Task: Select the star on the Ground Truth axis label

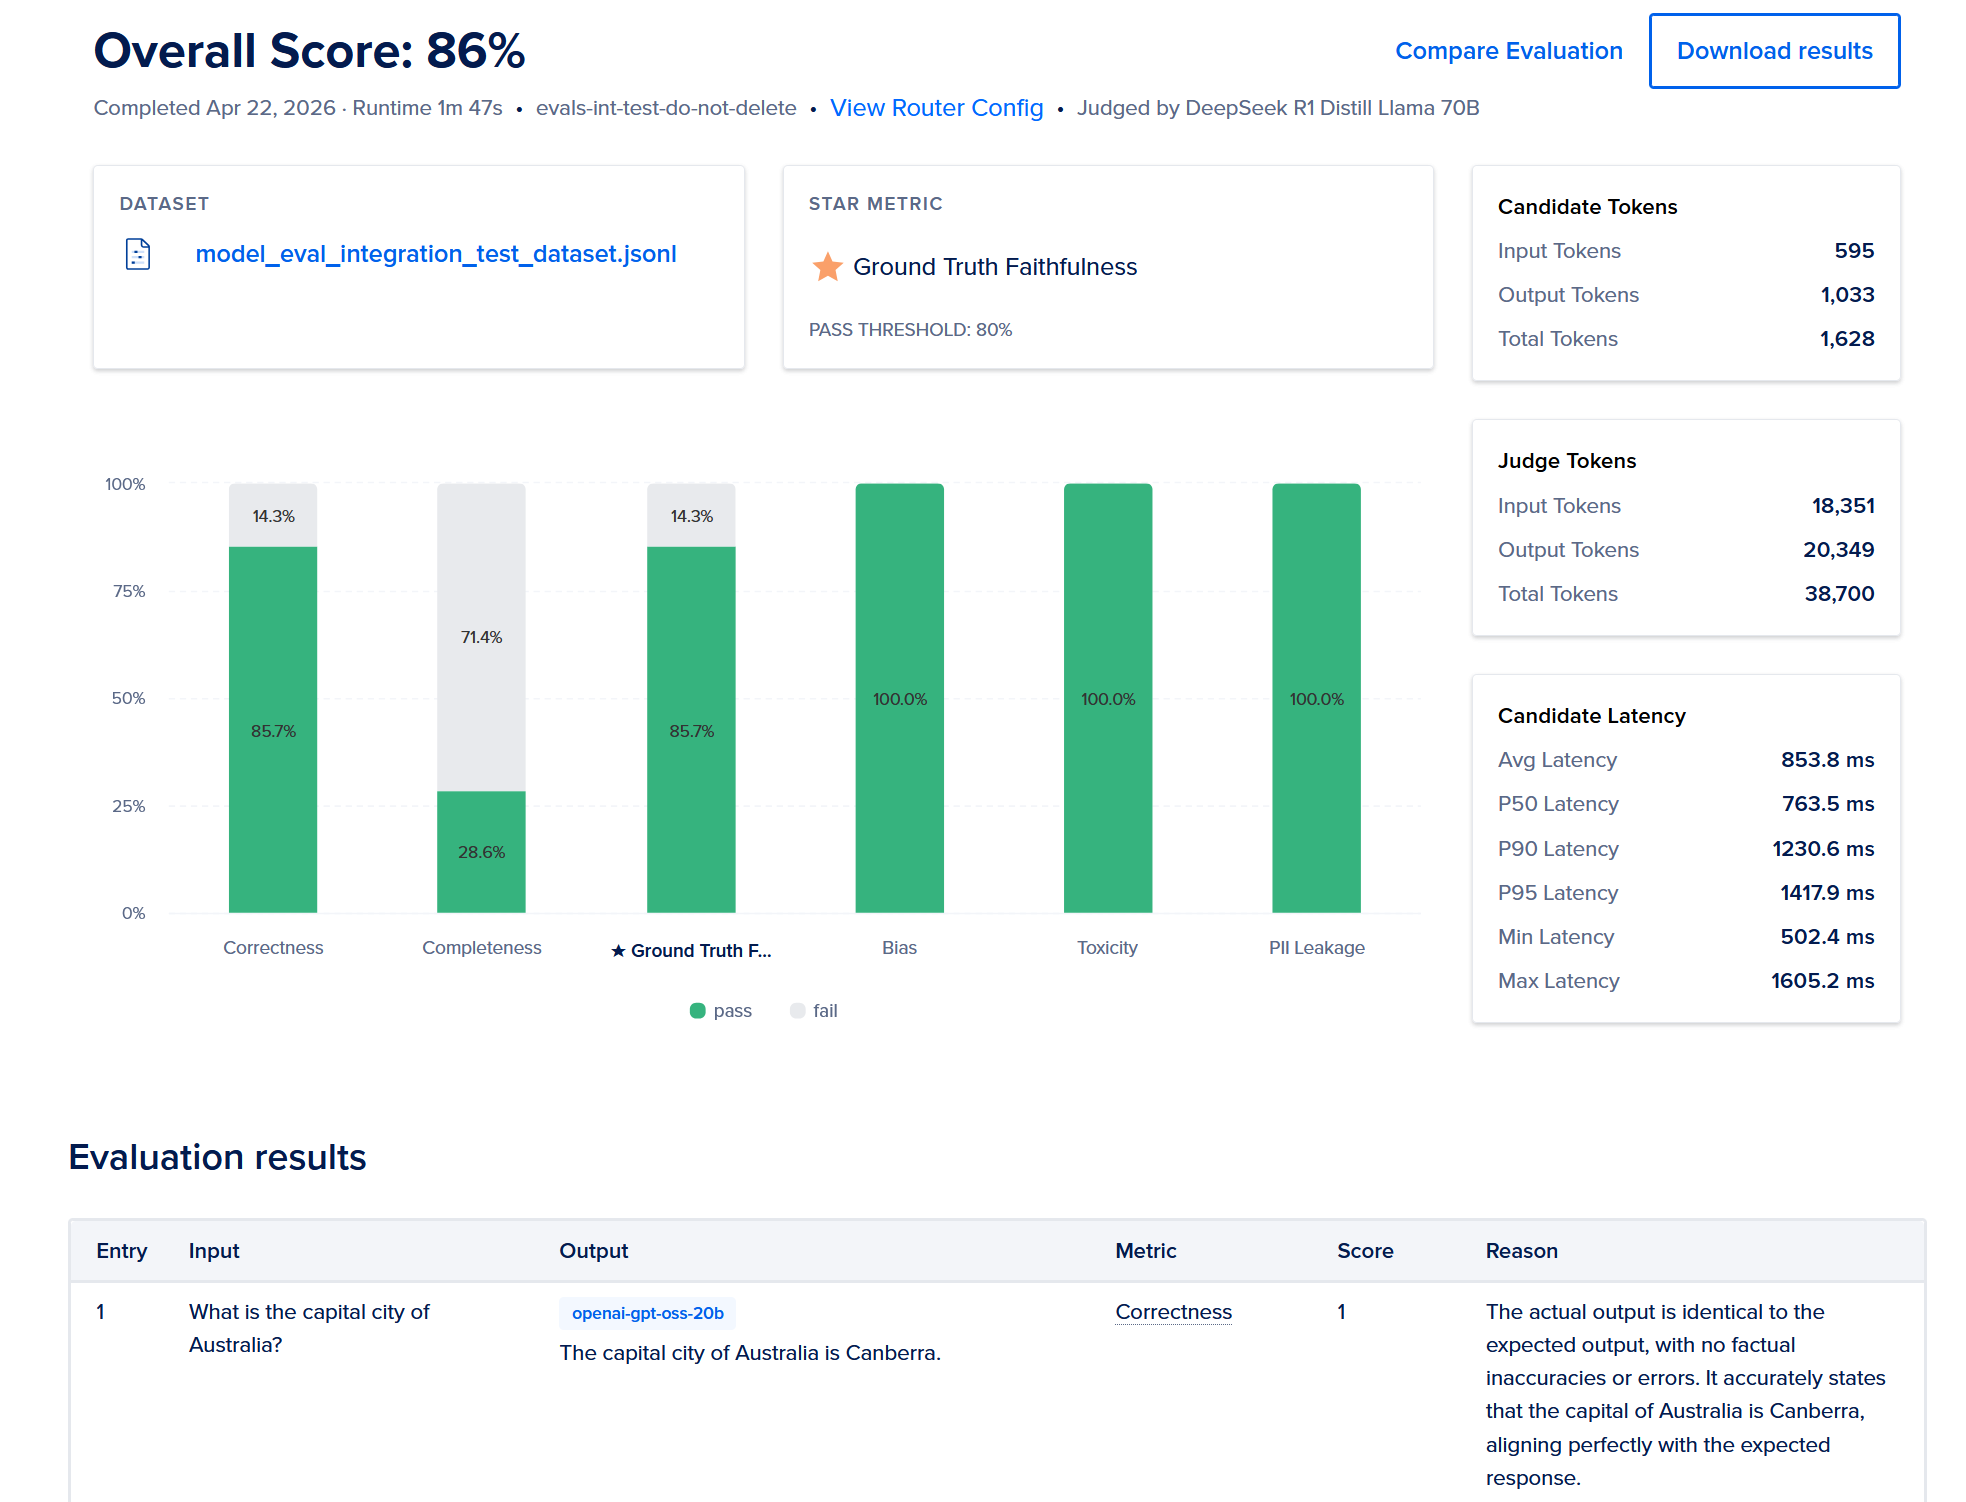Action: coord(618,950)
